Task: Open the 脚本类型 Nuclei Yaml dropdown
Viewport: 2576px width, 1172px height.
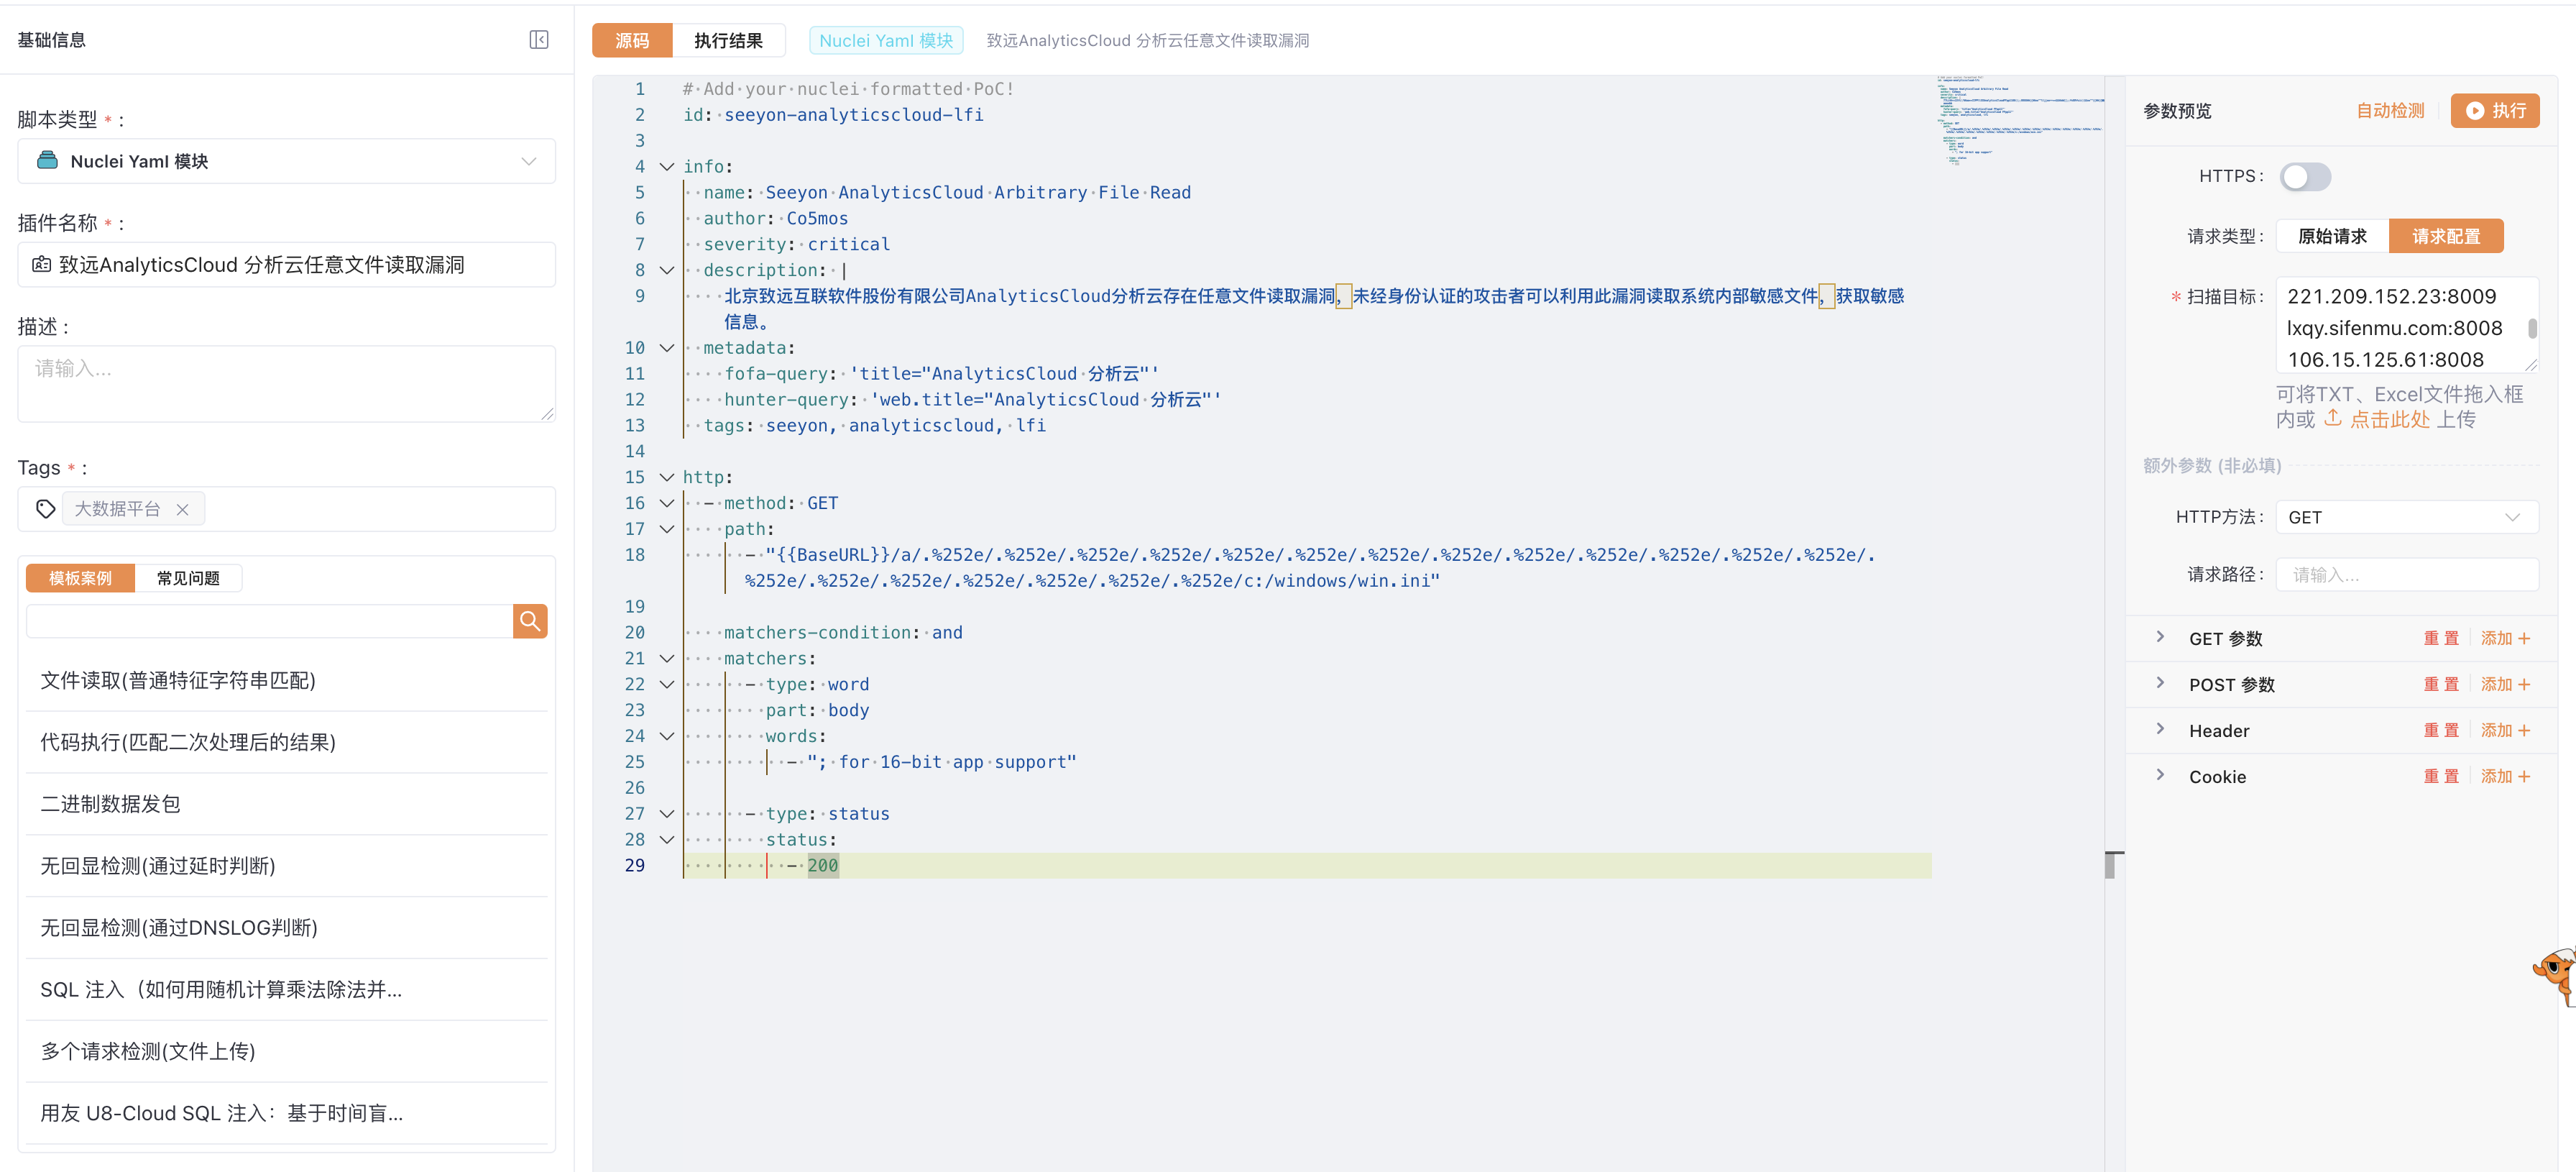Action: (x=286, y=161)
